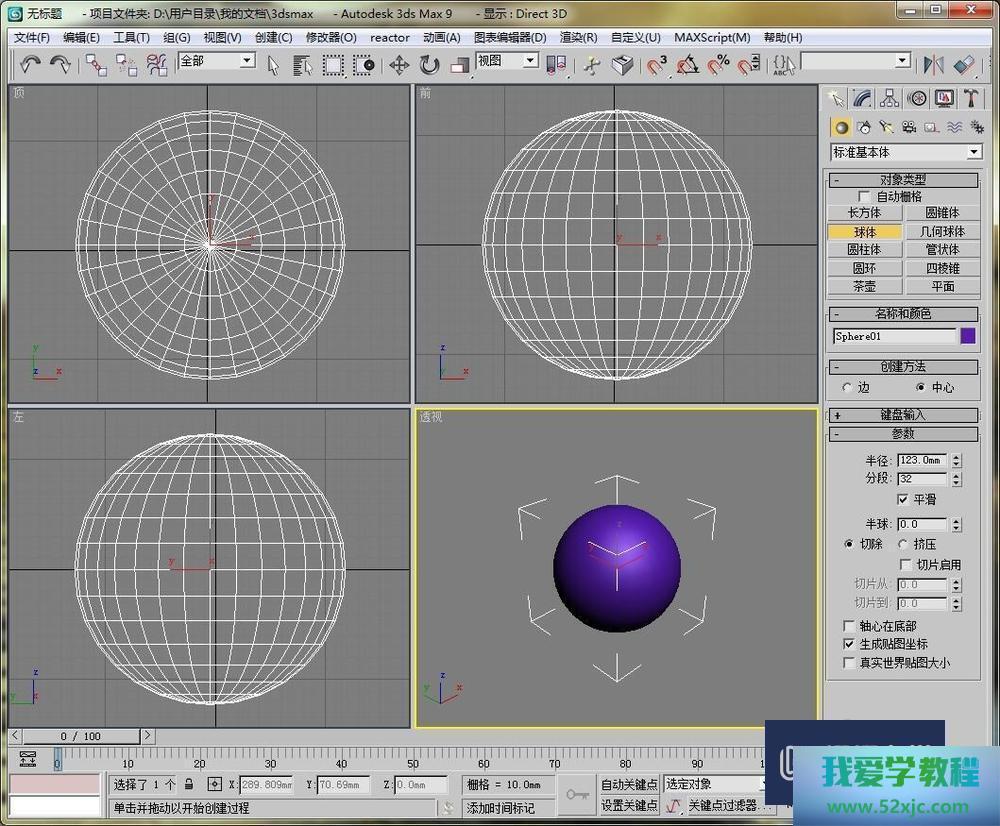The image size is (1000, 826).
Task: Click the 自动关键点 button
Action: pyautogui.click(x=629, y=785)
